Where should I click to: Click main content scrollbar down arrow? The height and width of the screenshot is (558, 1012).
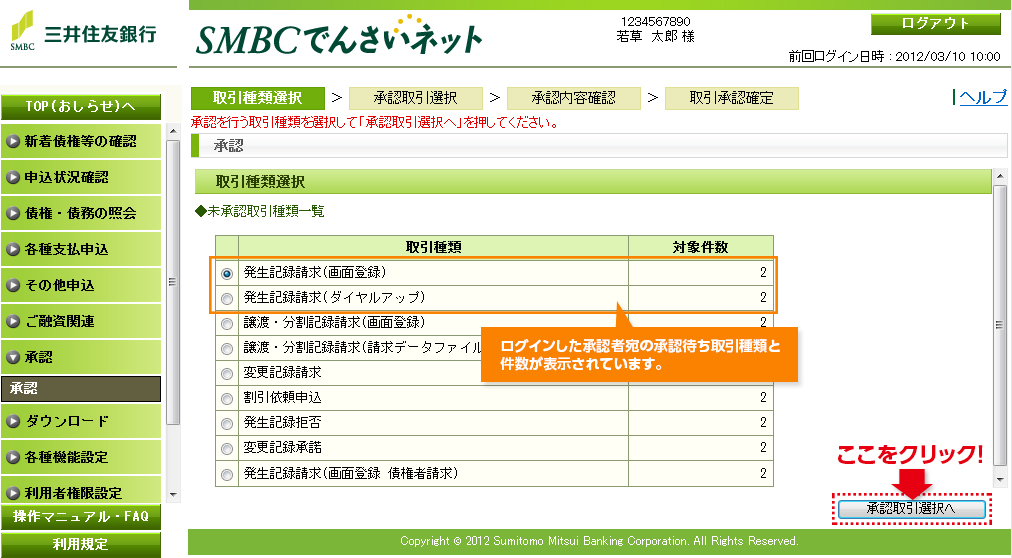1000,480
